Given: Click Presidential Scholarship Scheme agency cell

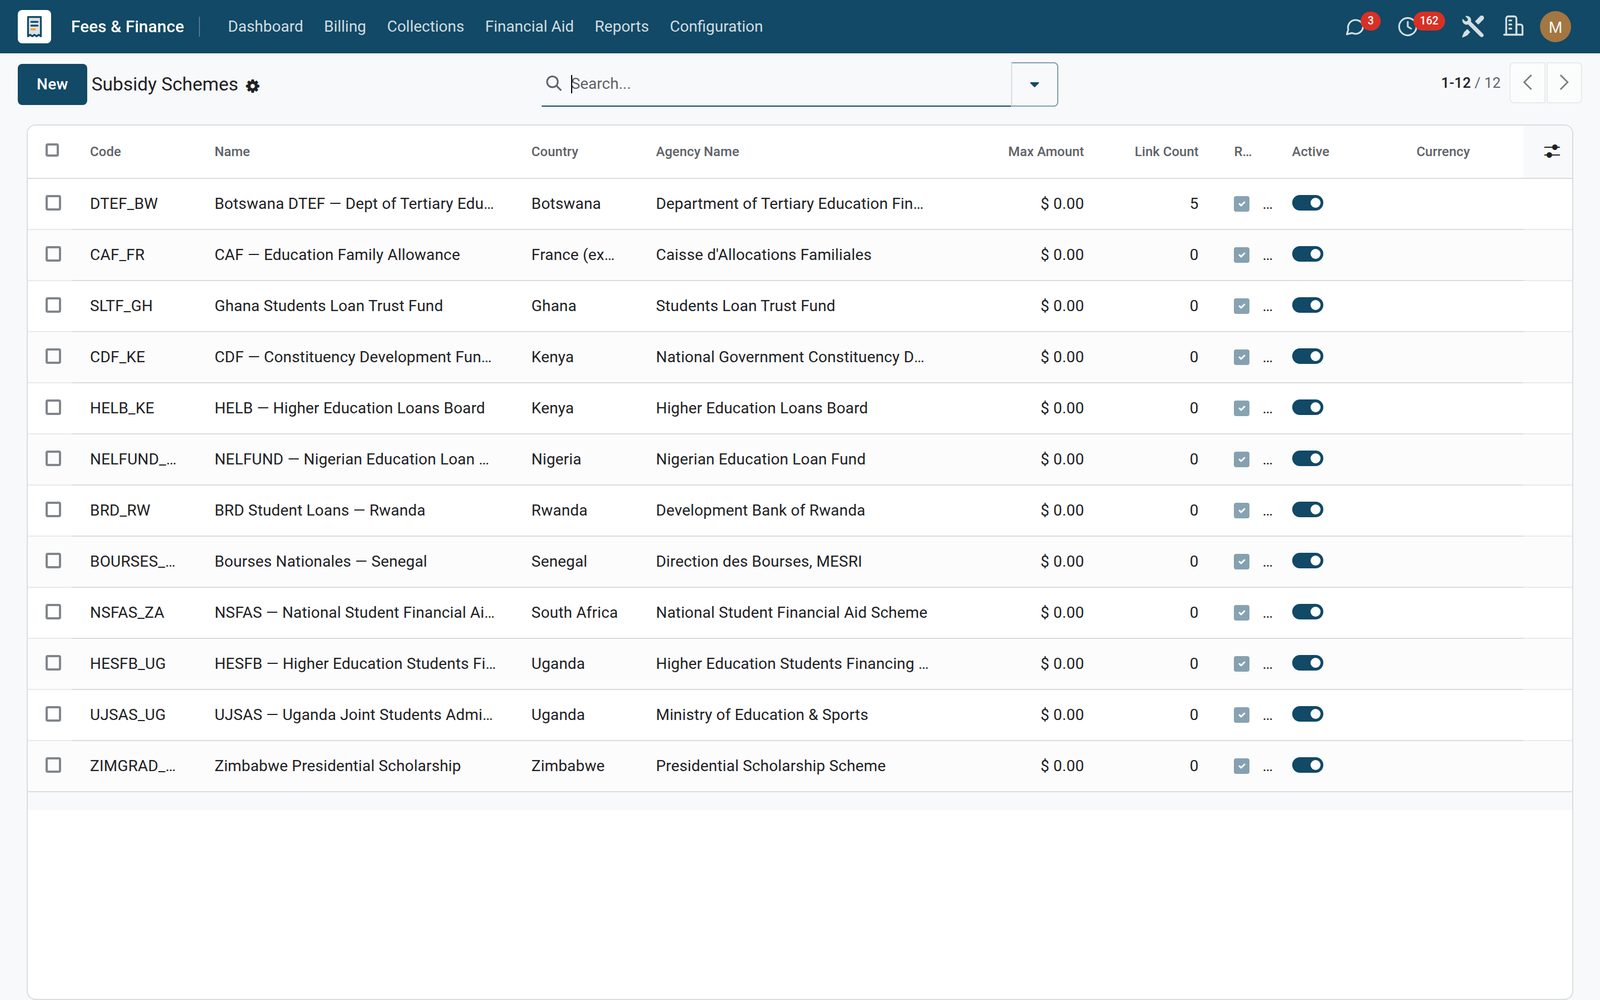Looking at the screenshot, I should coord(771,765).
